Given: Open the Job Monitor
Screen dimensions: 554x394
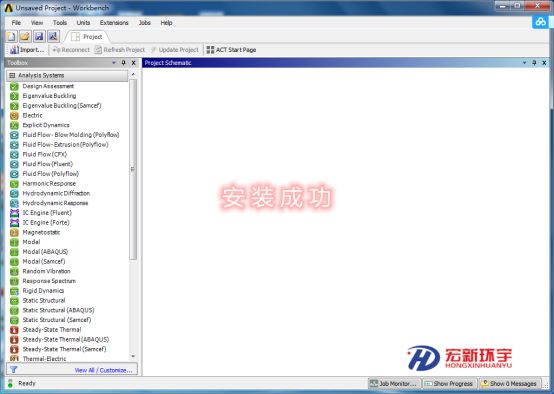Looking at the screenshot, I should pos(395,384).
